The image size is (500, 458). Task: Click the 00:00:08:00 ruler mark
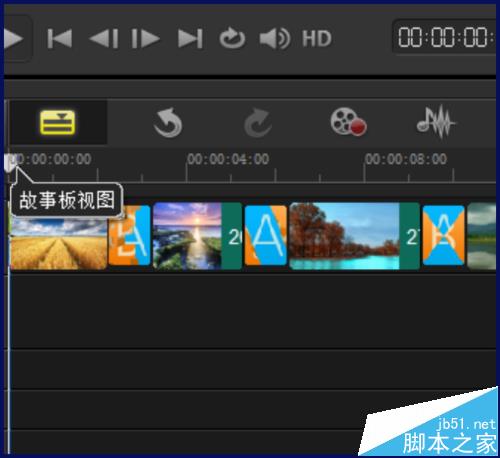click(406, 159)
